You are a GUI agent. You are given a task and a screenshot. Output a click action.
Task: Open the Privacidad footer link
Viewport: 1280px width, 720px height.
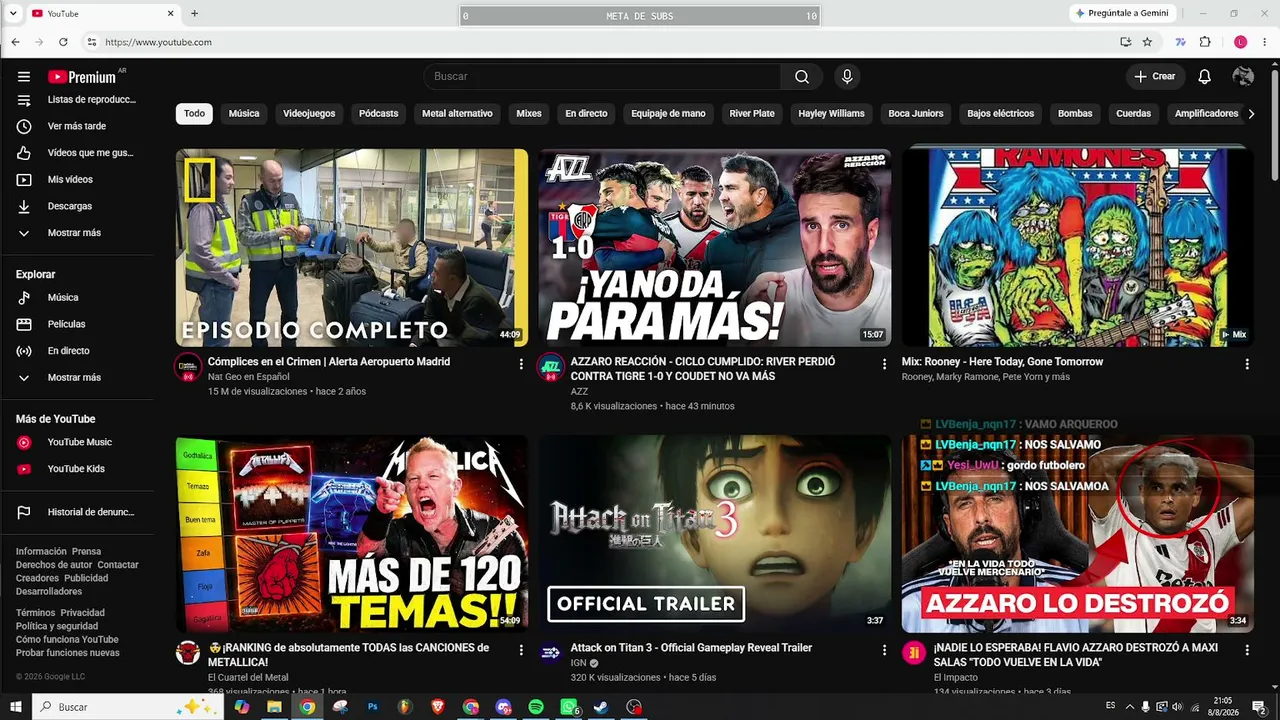[x=82, y=613]
